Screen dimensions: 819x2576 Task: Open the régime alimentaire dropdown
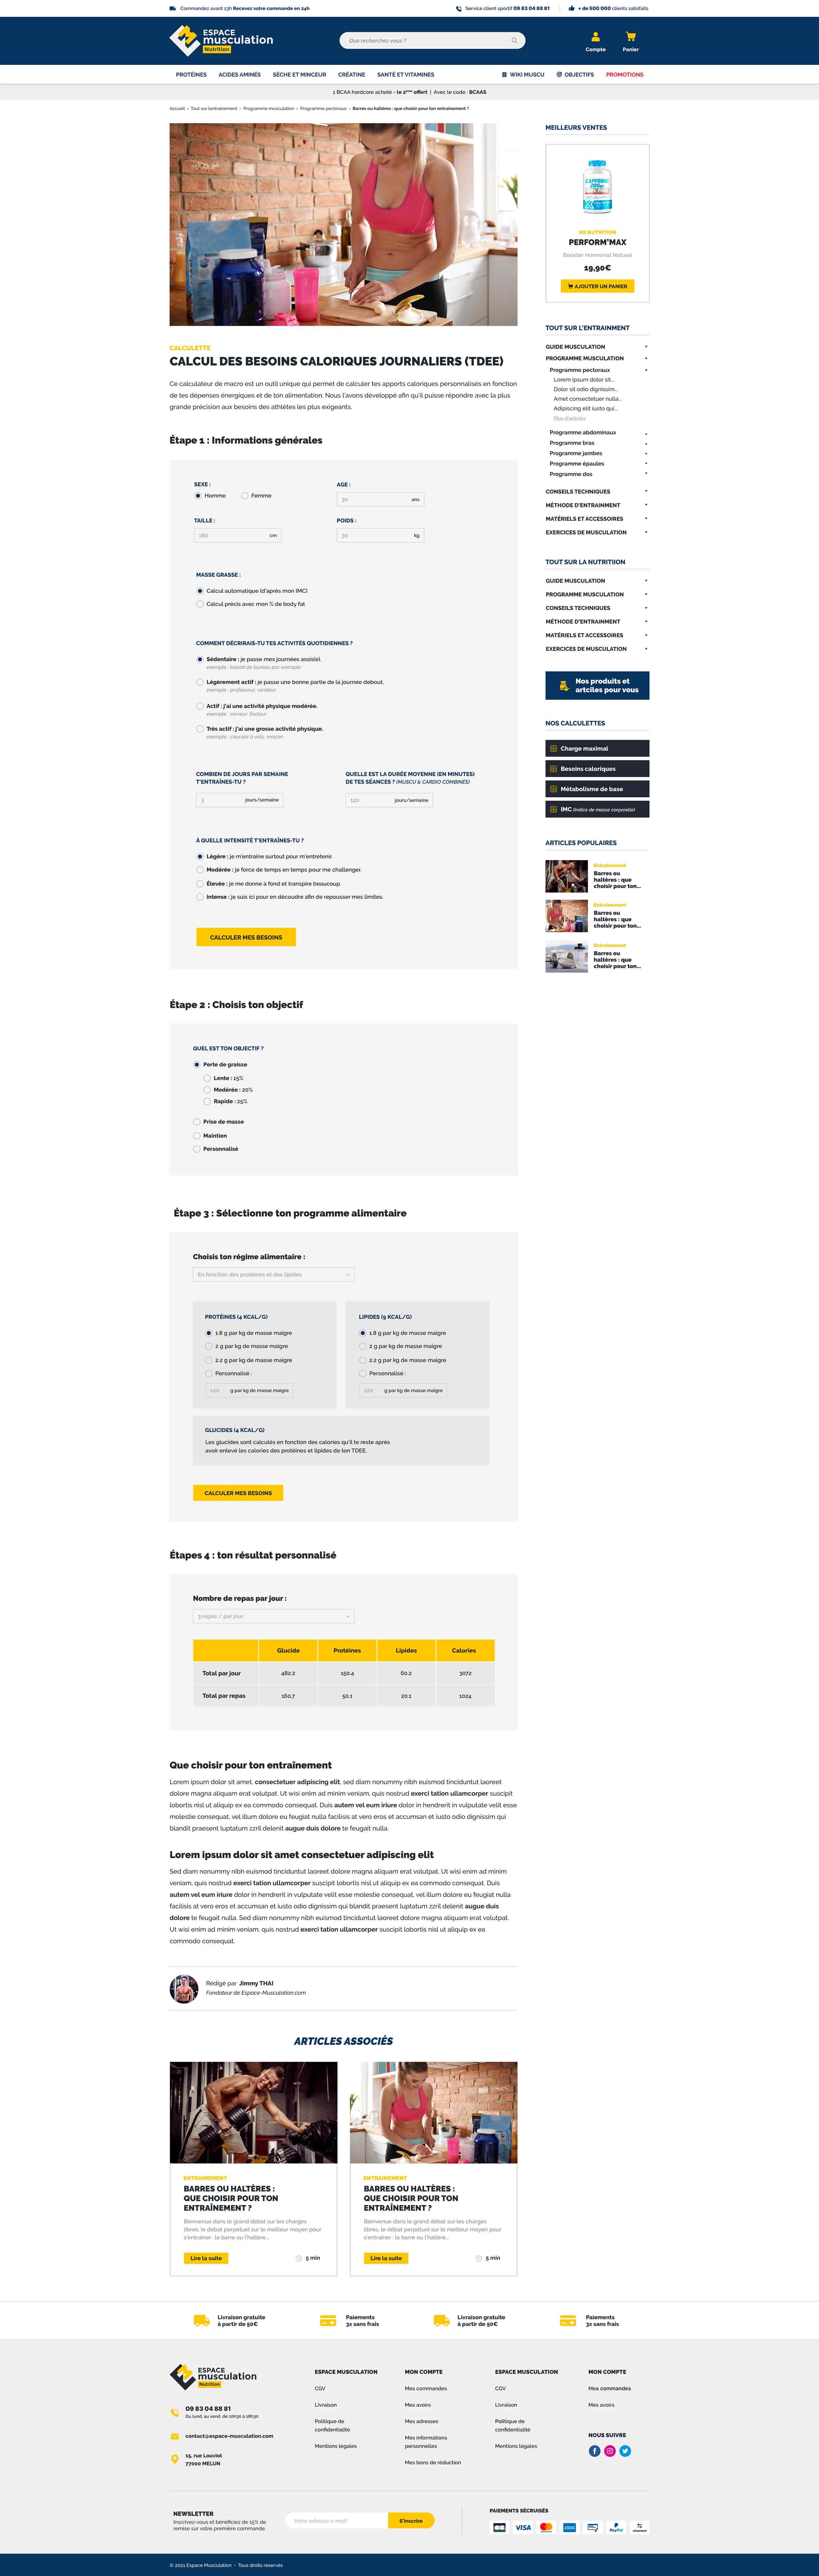point(273,1275)
